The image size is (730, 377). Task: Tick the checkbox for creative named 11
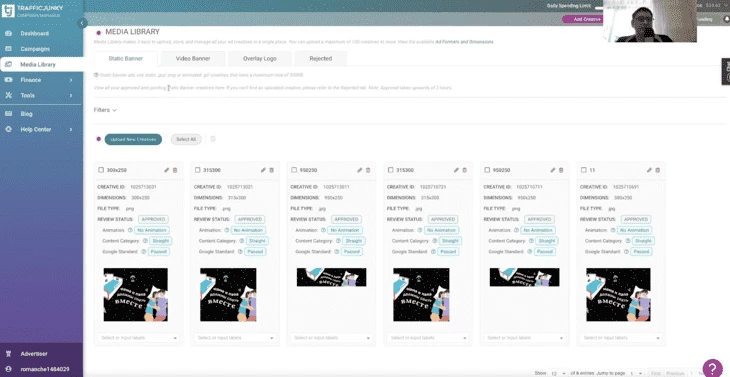pyautogui.click(x=584, y=170)
